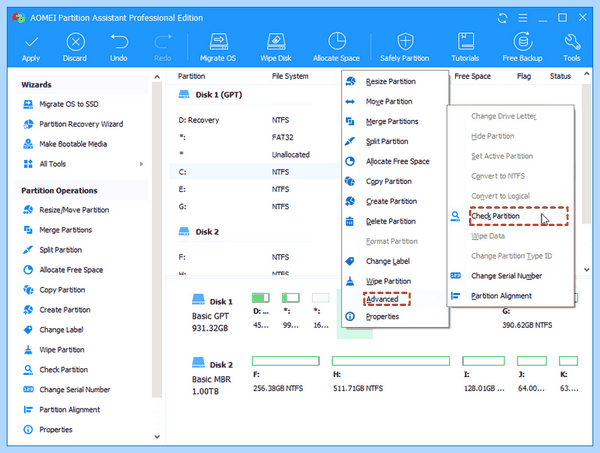600x453 pixels.
Task: Click the Disk 1 (GPT) header
Action: point(210,95)
